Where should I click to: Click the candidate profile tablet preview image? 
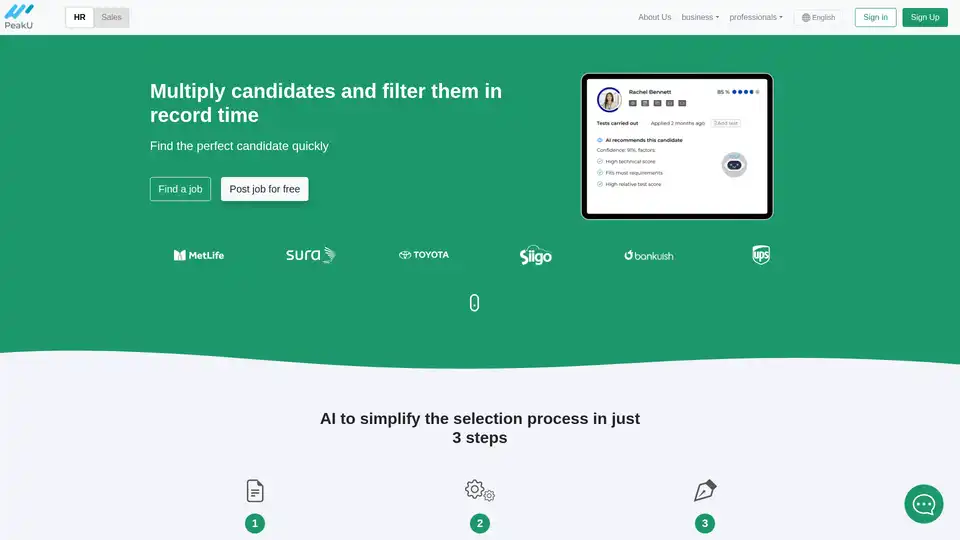tap(677, 146)
